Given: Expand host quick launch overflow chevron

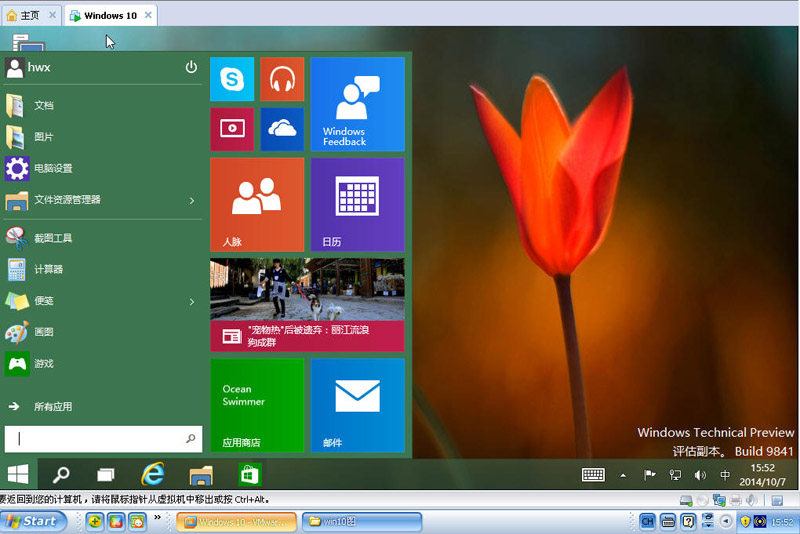Looking at the screenshot, I should (158, 517).
